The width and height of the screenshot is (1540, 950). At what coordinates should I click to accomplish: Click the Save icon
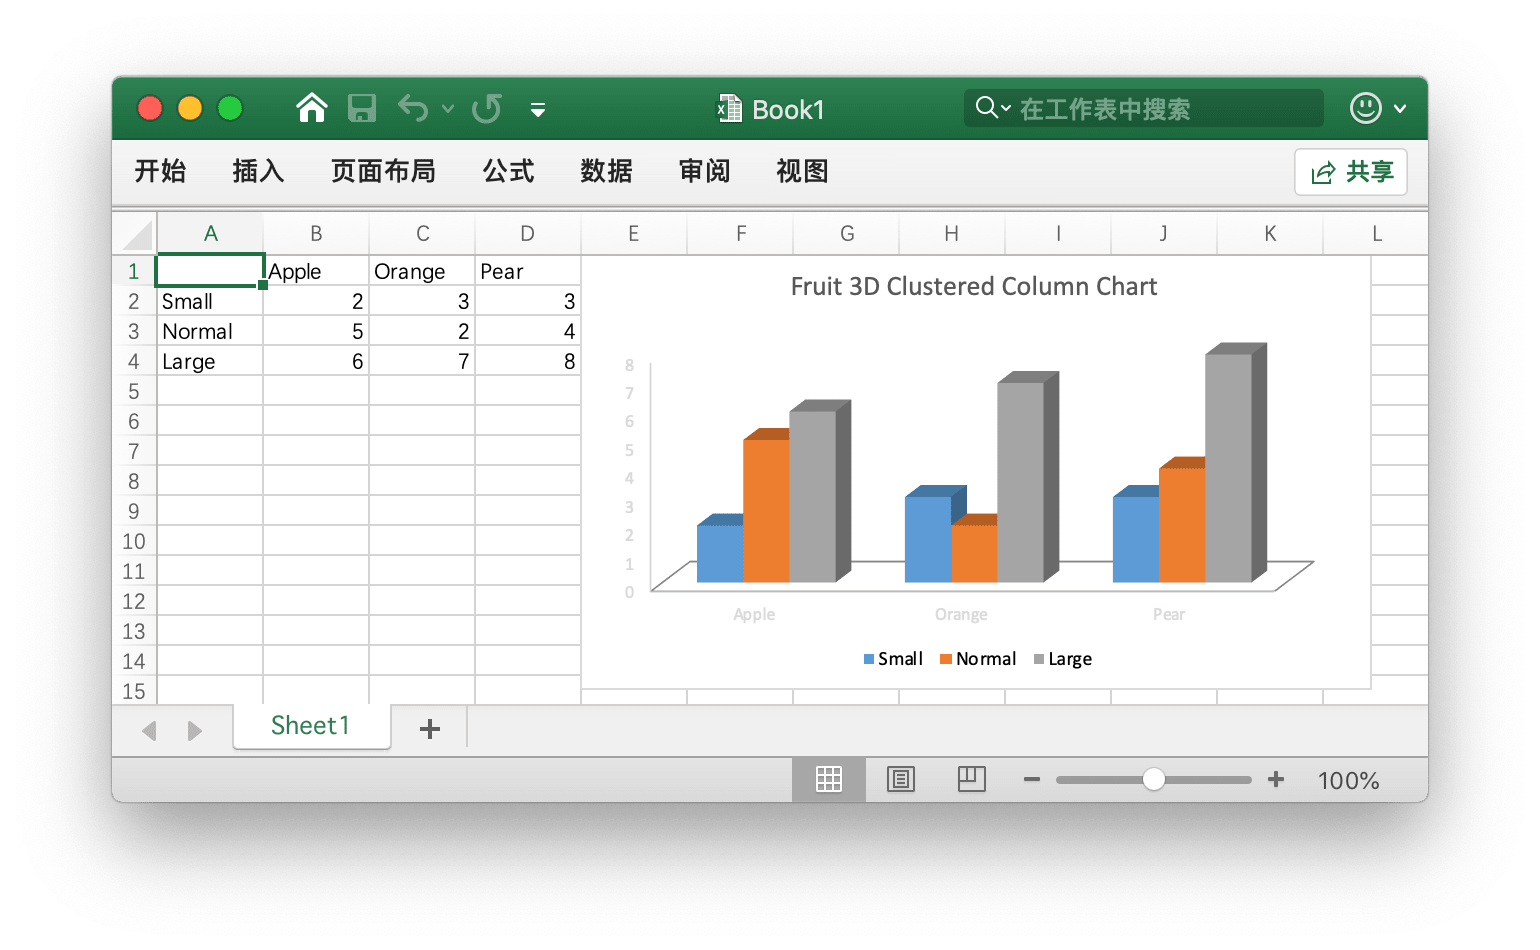[x=362, y=108]
